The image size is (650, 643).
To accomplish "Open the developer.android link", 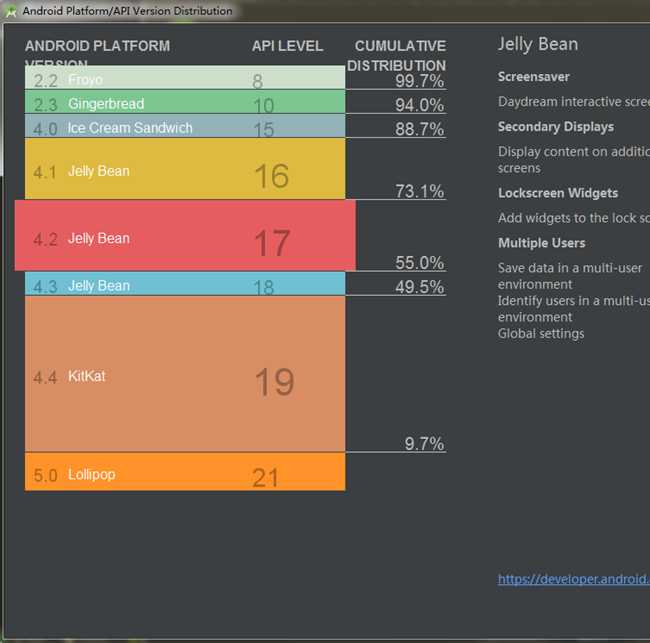I will pyautogui.click(x=574, y=579).
